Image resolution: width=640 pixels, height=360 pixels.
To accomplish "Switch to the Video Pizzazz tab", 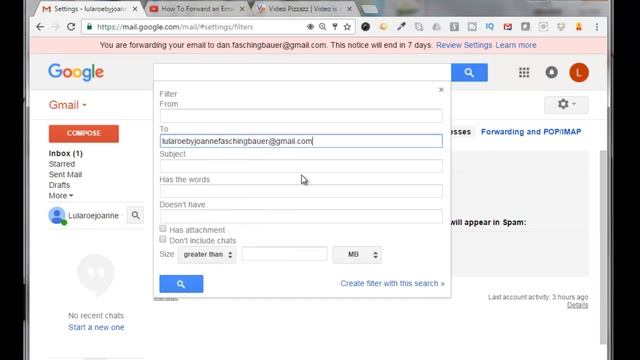I will point(305,9).
